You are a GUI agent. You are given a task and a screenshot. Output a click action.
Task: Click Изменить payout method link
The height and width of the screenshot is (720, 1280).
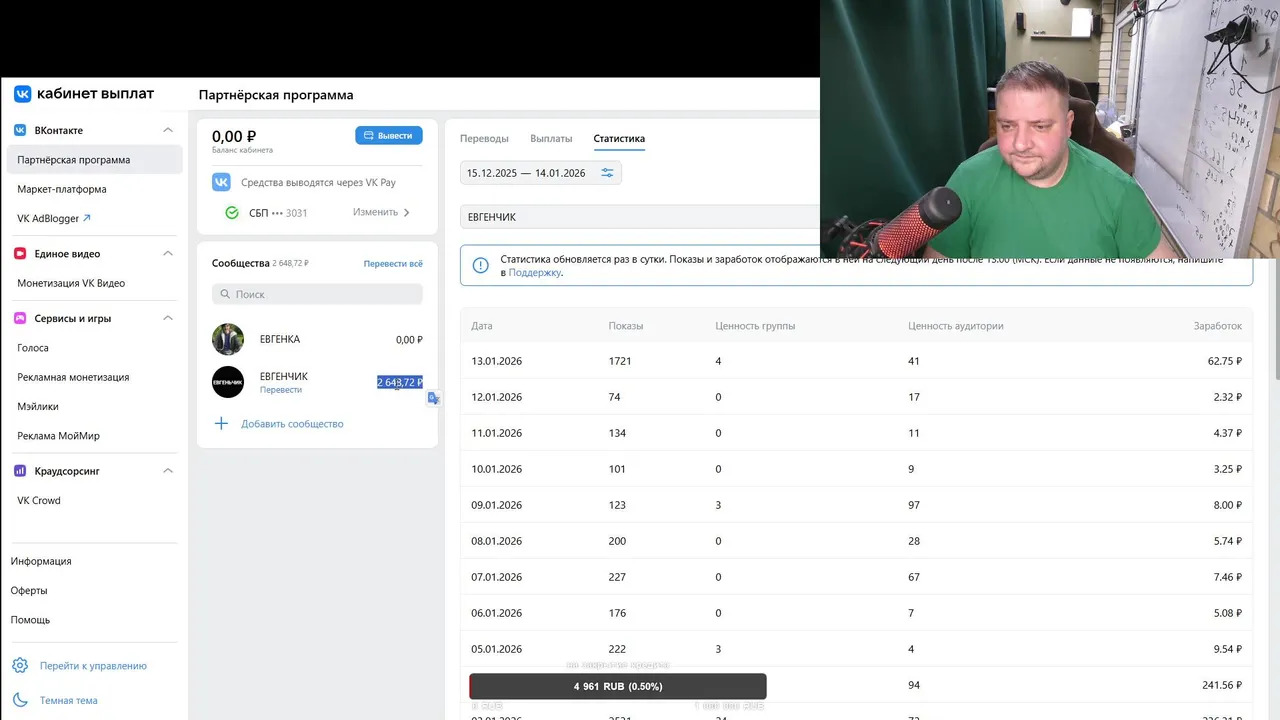(x=375, y=213)
